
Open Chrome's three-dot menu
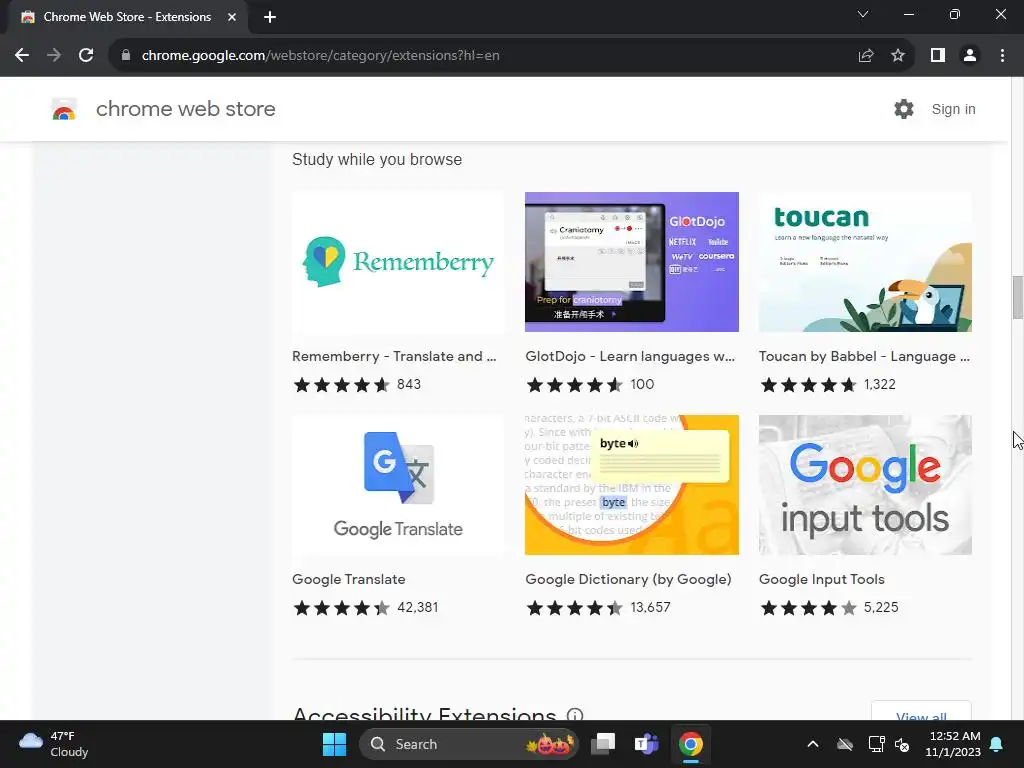point(1002,56)
